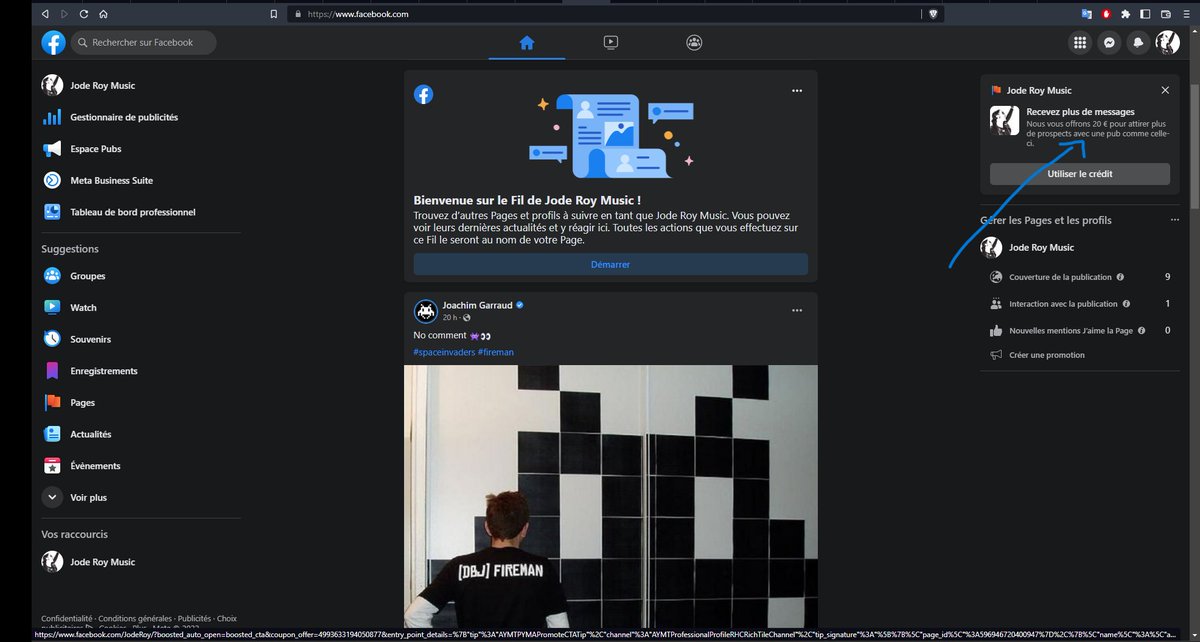The height and width of the screenshot is (642, 1200).
Task: Click Conditions générales footer link
Action: (135, 618)
